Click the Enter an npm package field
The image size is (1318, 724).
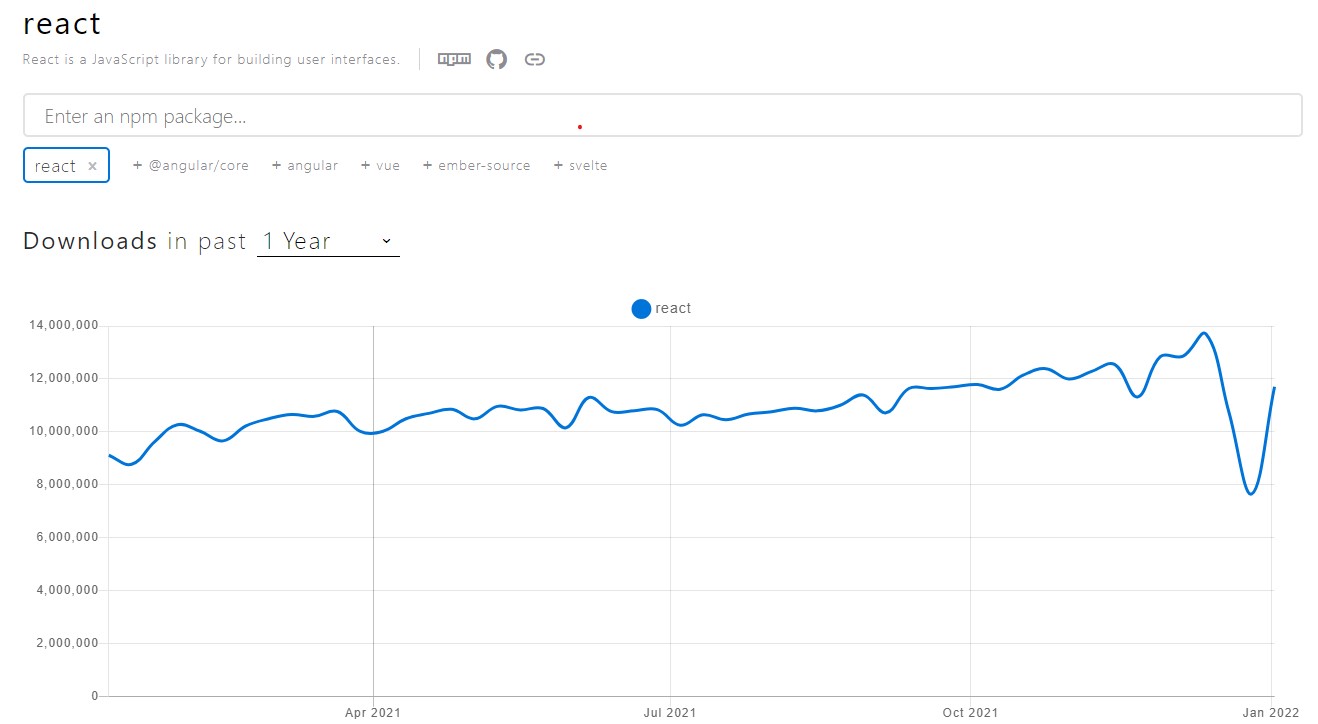pyautogui.click(x=663, y=116)
